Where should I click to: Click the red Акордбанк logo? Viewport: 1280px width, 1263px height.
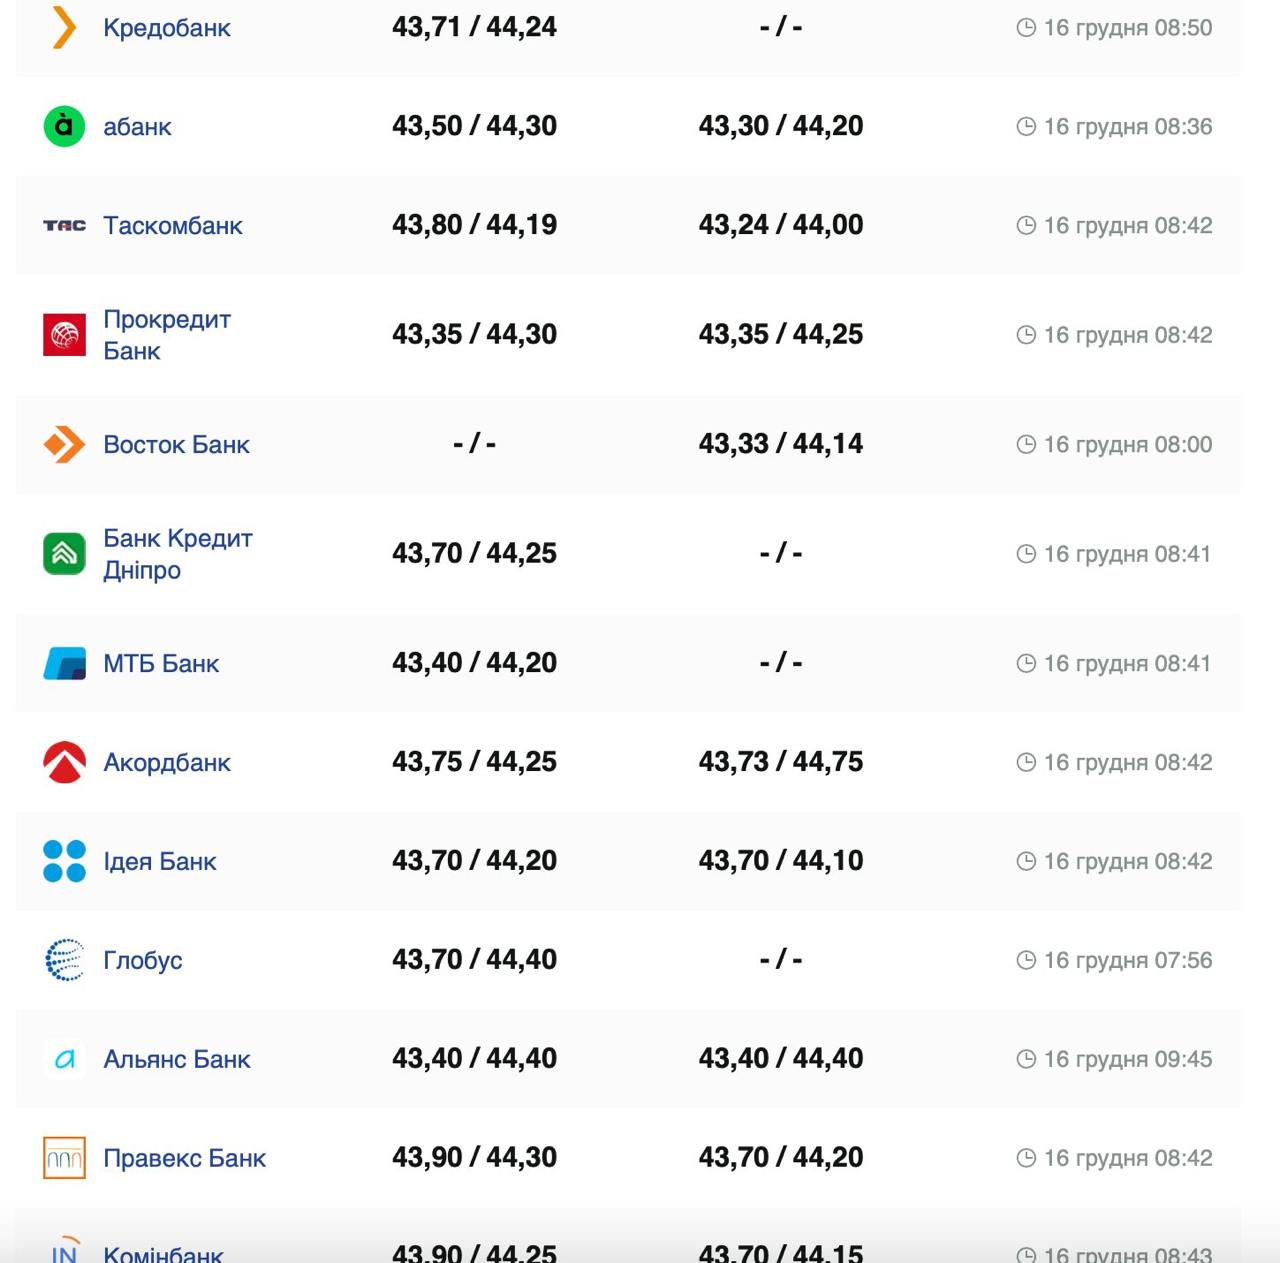[64, 762]
